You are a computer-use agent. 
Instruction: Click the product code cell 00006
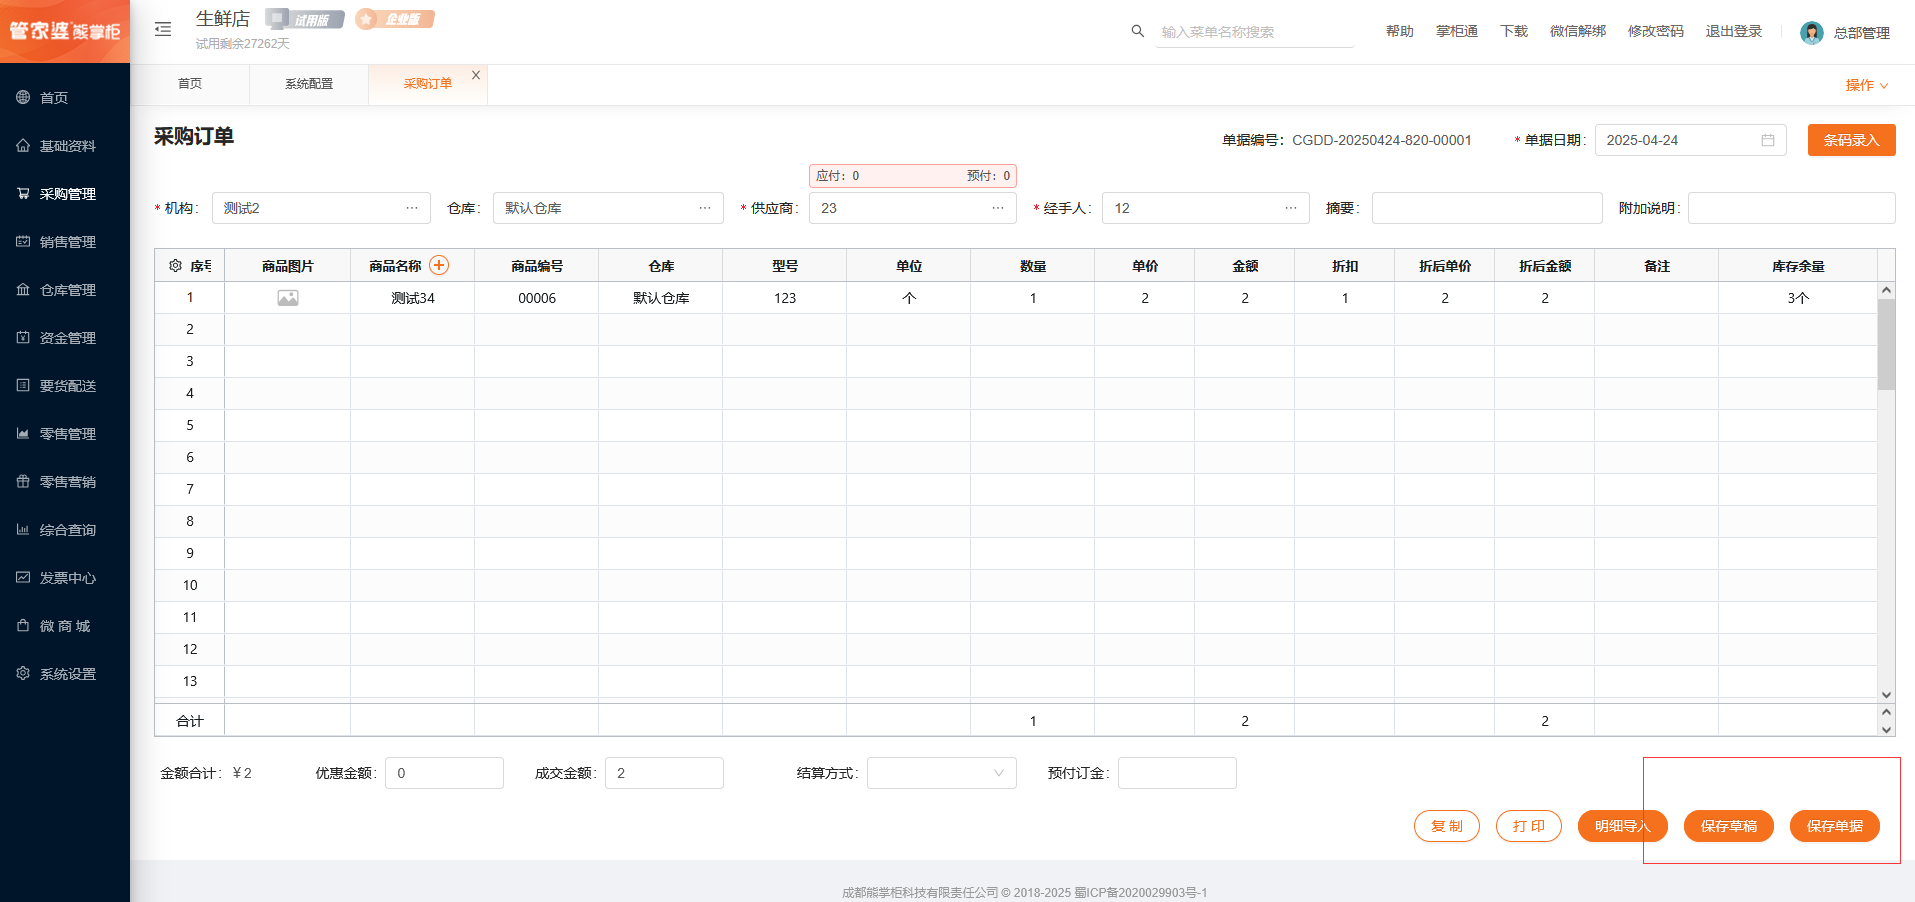537,298
